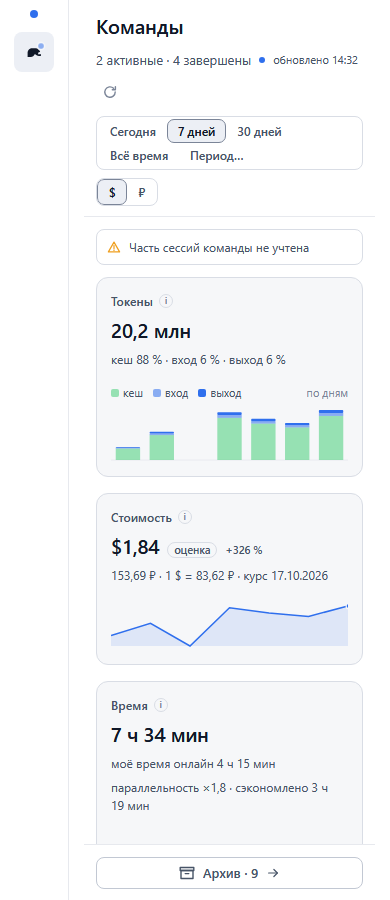Click the $1,84 cost value
The width and height of the screenshot is (390, 900).
click(135, 548)
